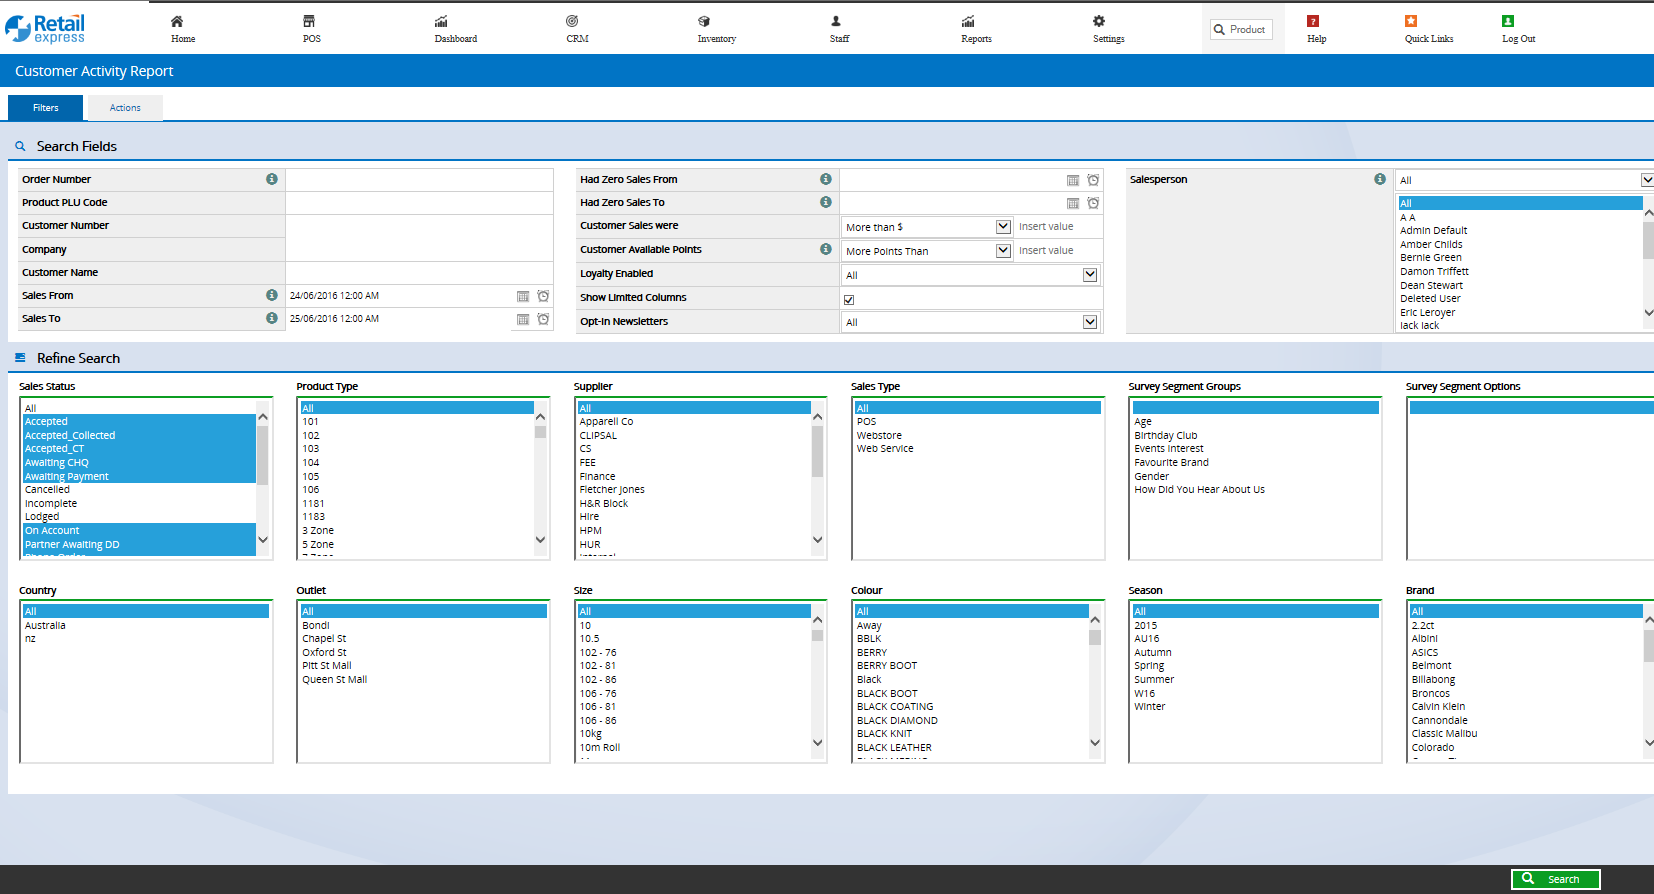Select Birthday Club survey segment group
This screenshot has height=894, width=1654.
1166,436
